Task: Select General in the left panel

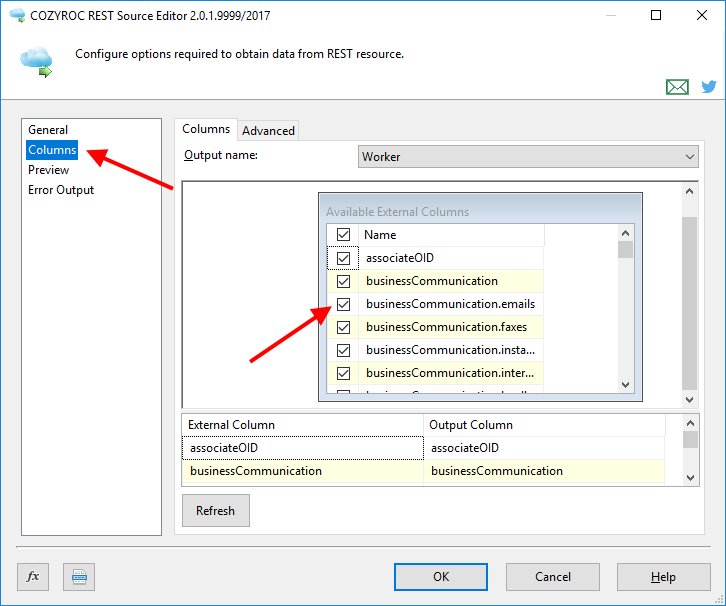Action: click(48, 130)
